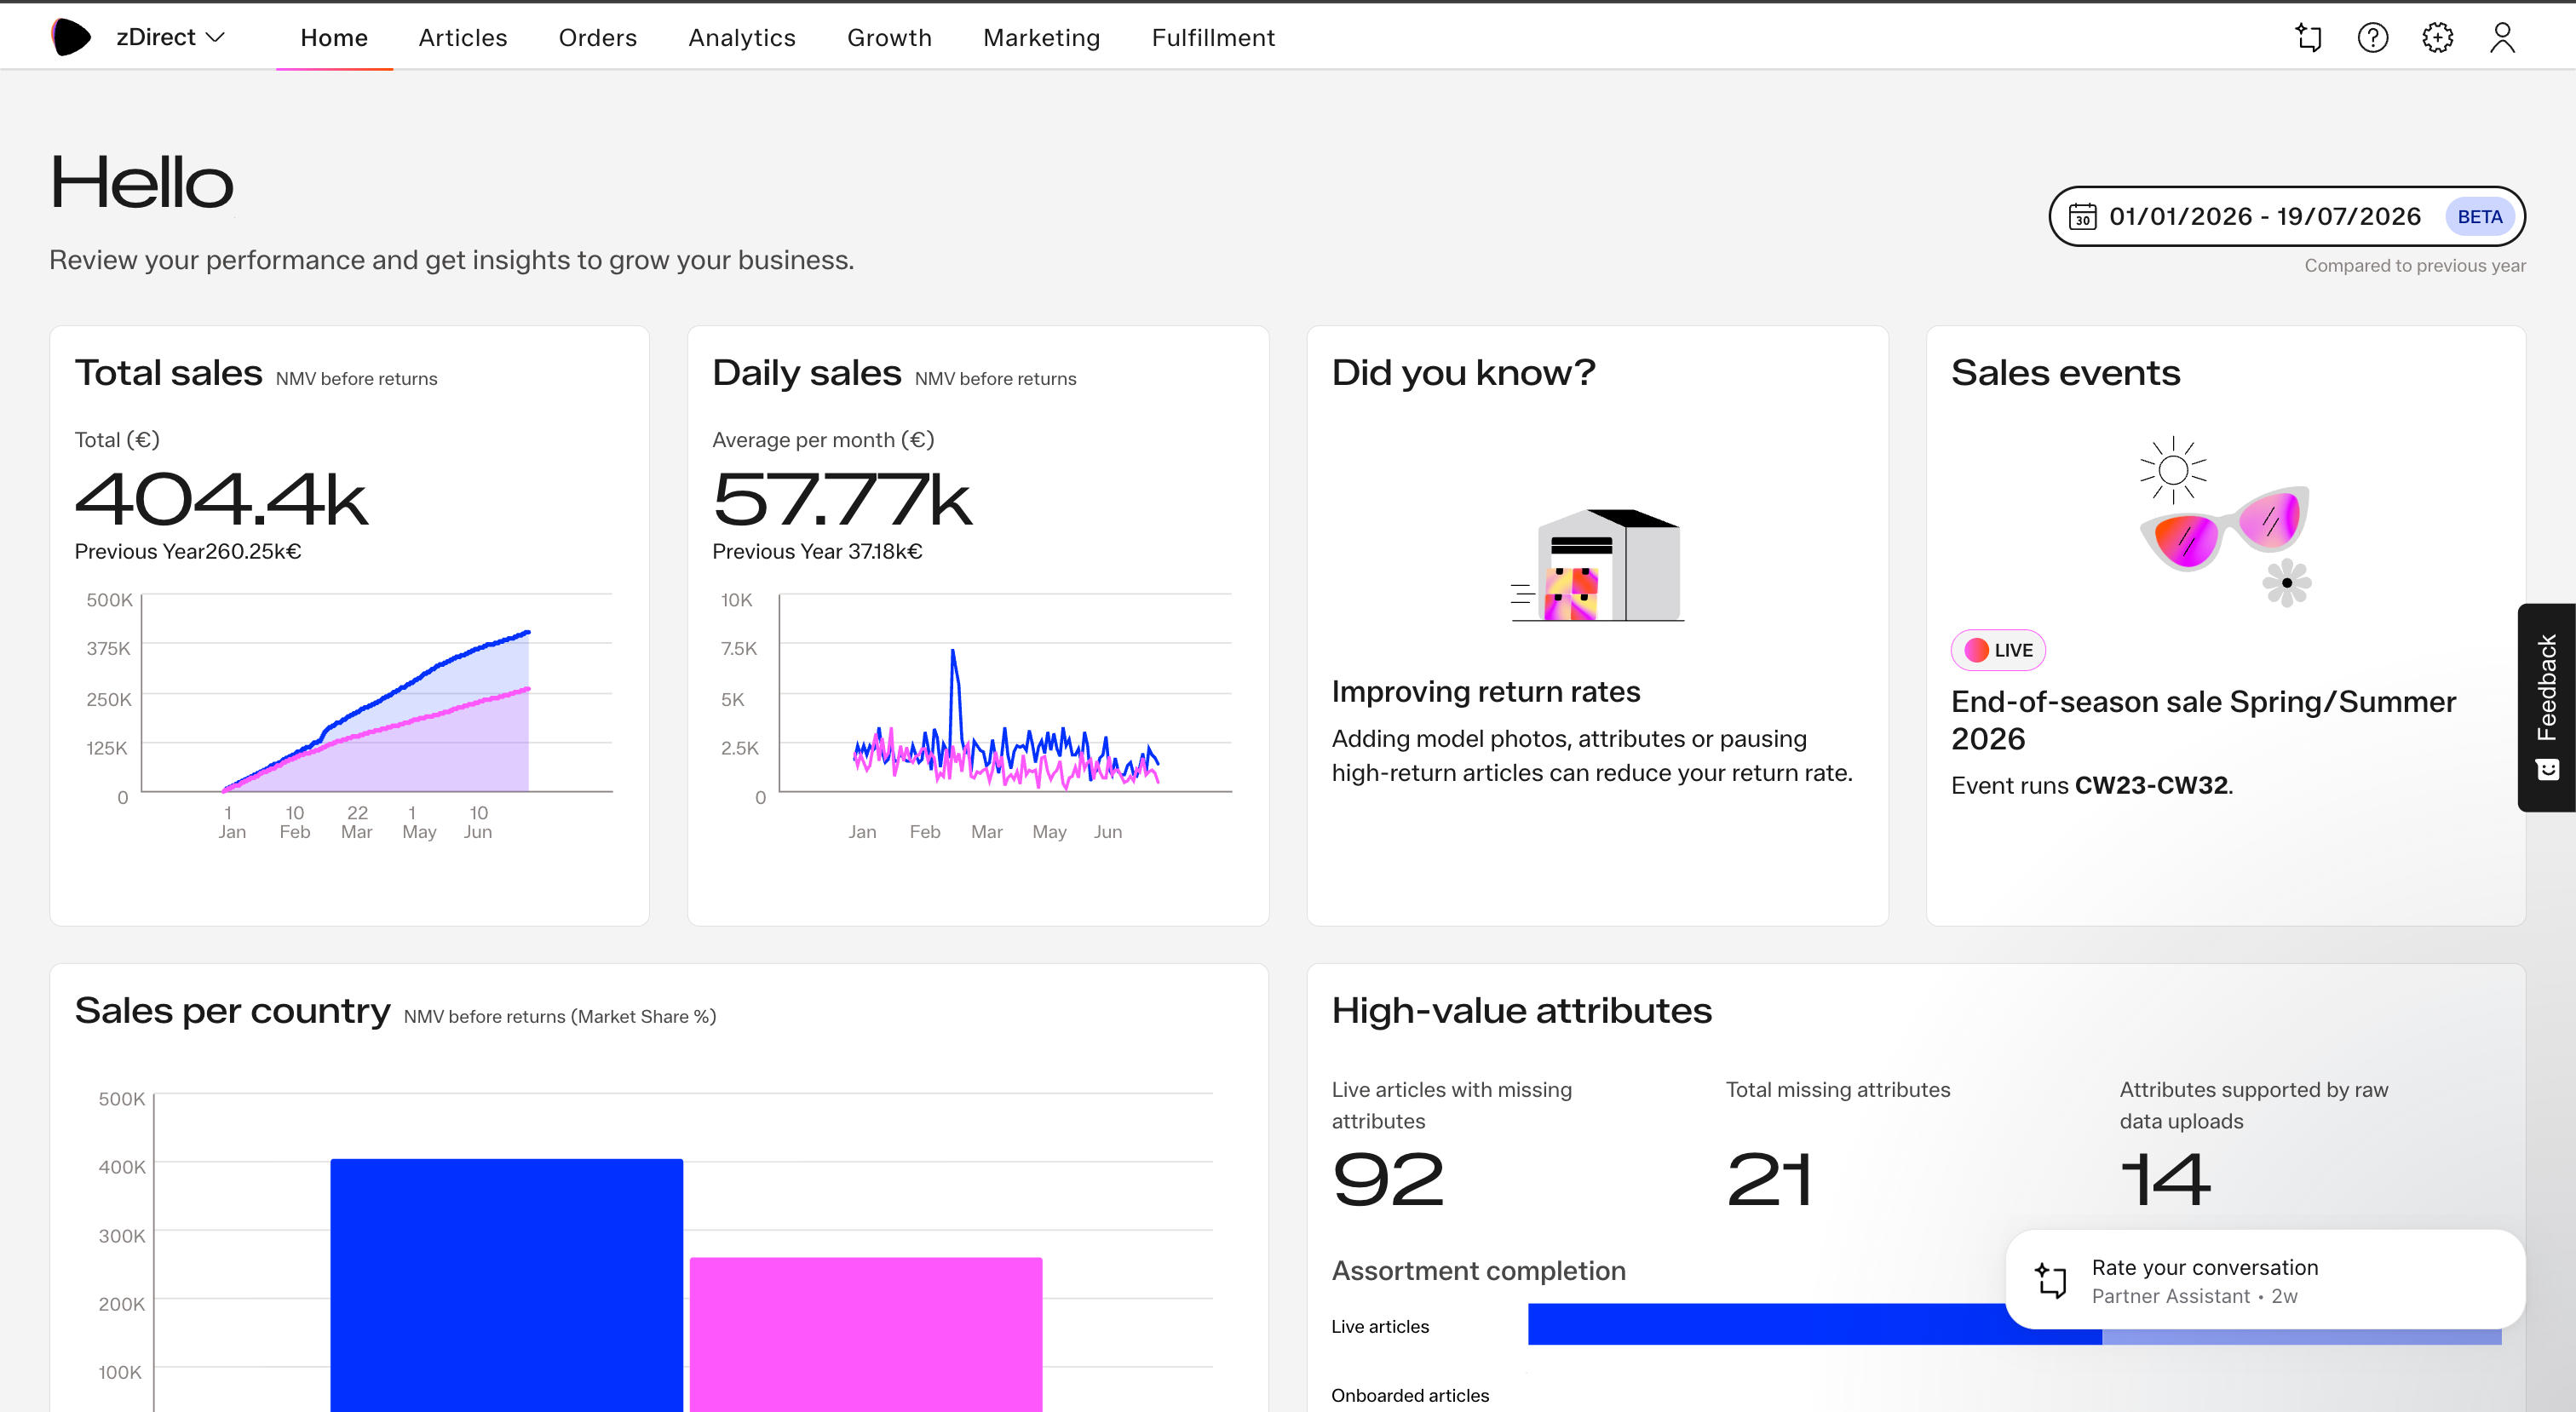Click the smiley icon on Feedback tab
The height and width of the screenshot is (1412, 2576).
coord(2547,768)
